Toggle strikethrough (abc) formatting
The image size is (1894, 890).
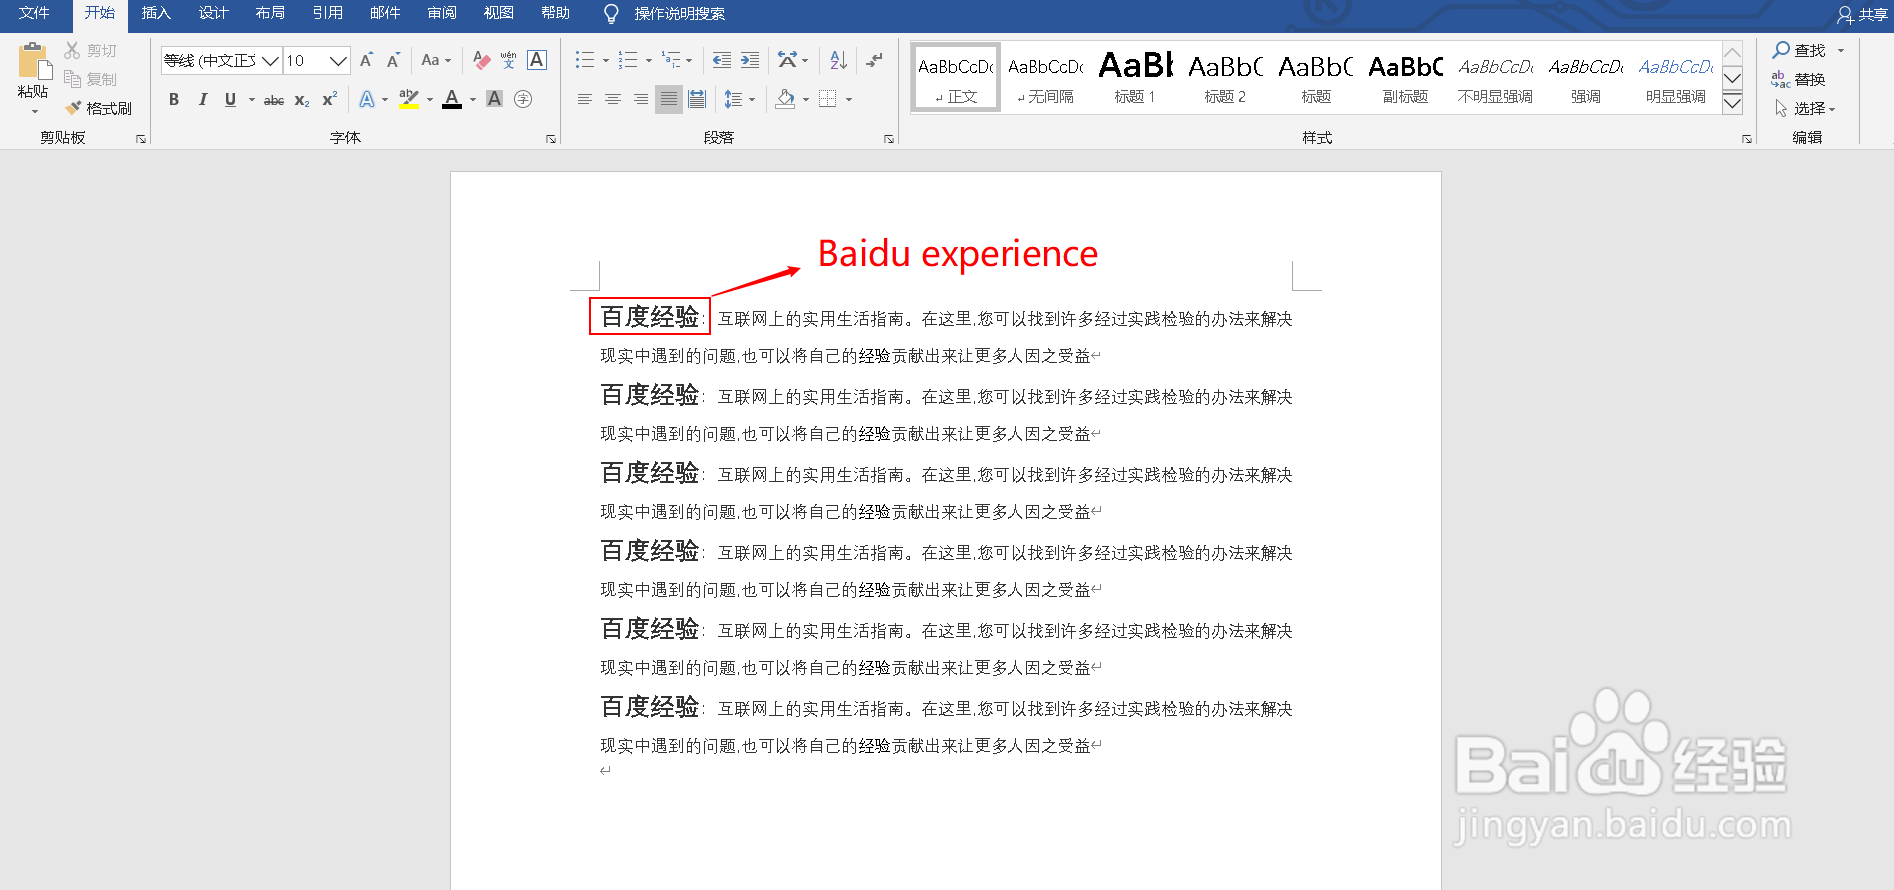coord(274,99)
